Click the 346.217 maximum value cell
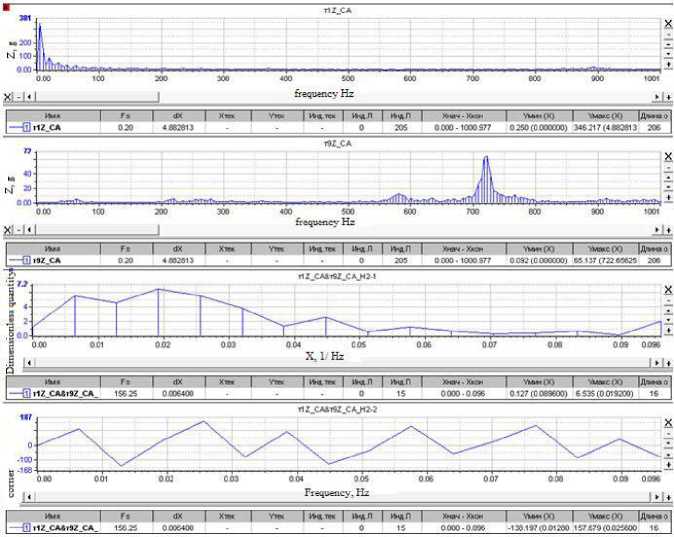Screen dimensions: 674x537 (x=605, y=128)
